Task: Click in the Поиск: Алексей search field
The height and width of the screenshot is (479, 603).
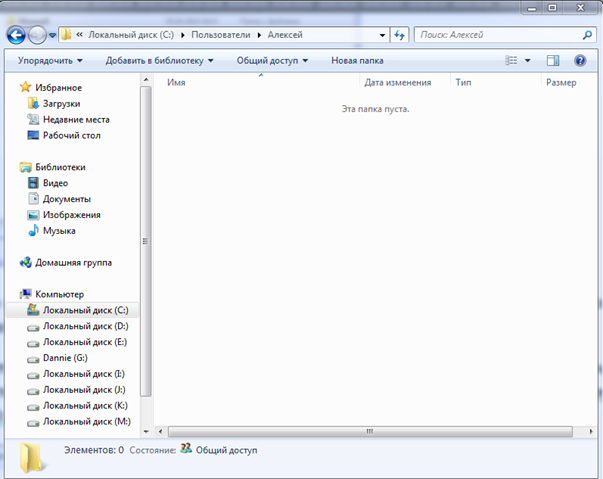Action: 499,35
